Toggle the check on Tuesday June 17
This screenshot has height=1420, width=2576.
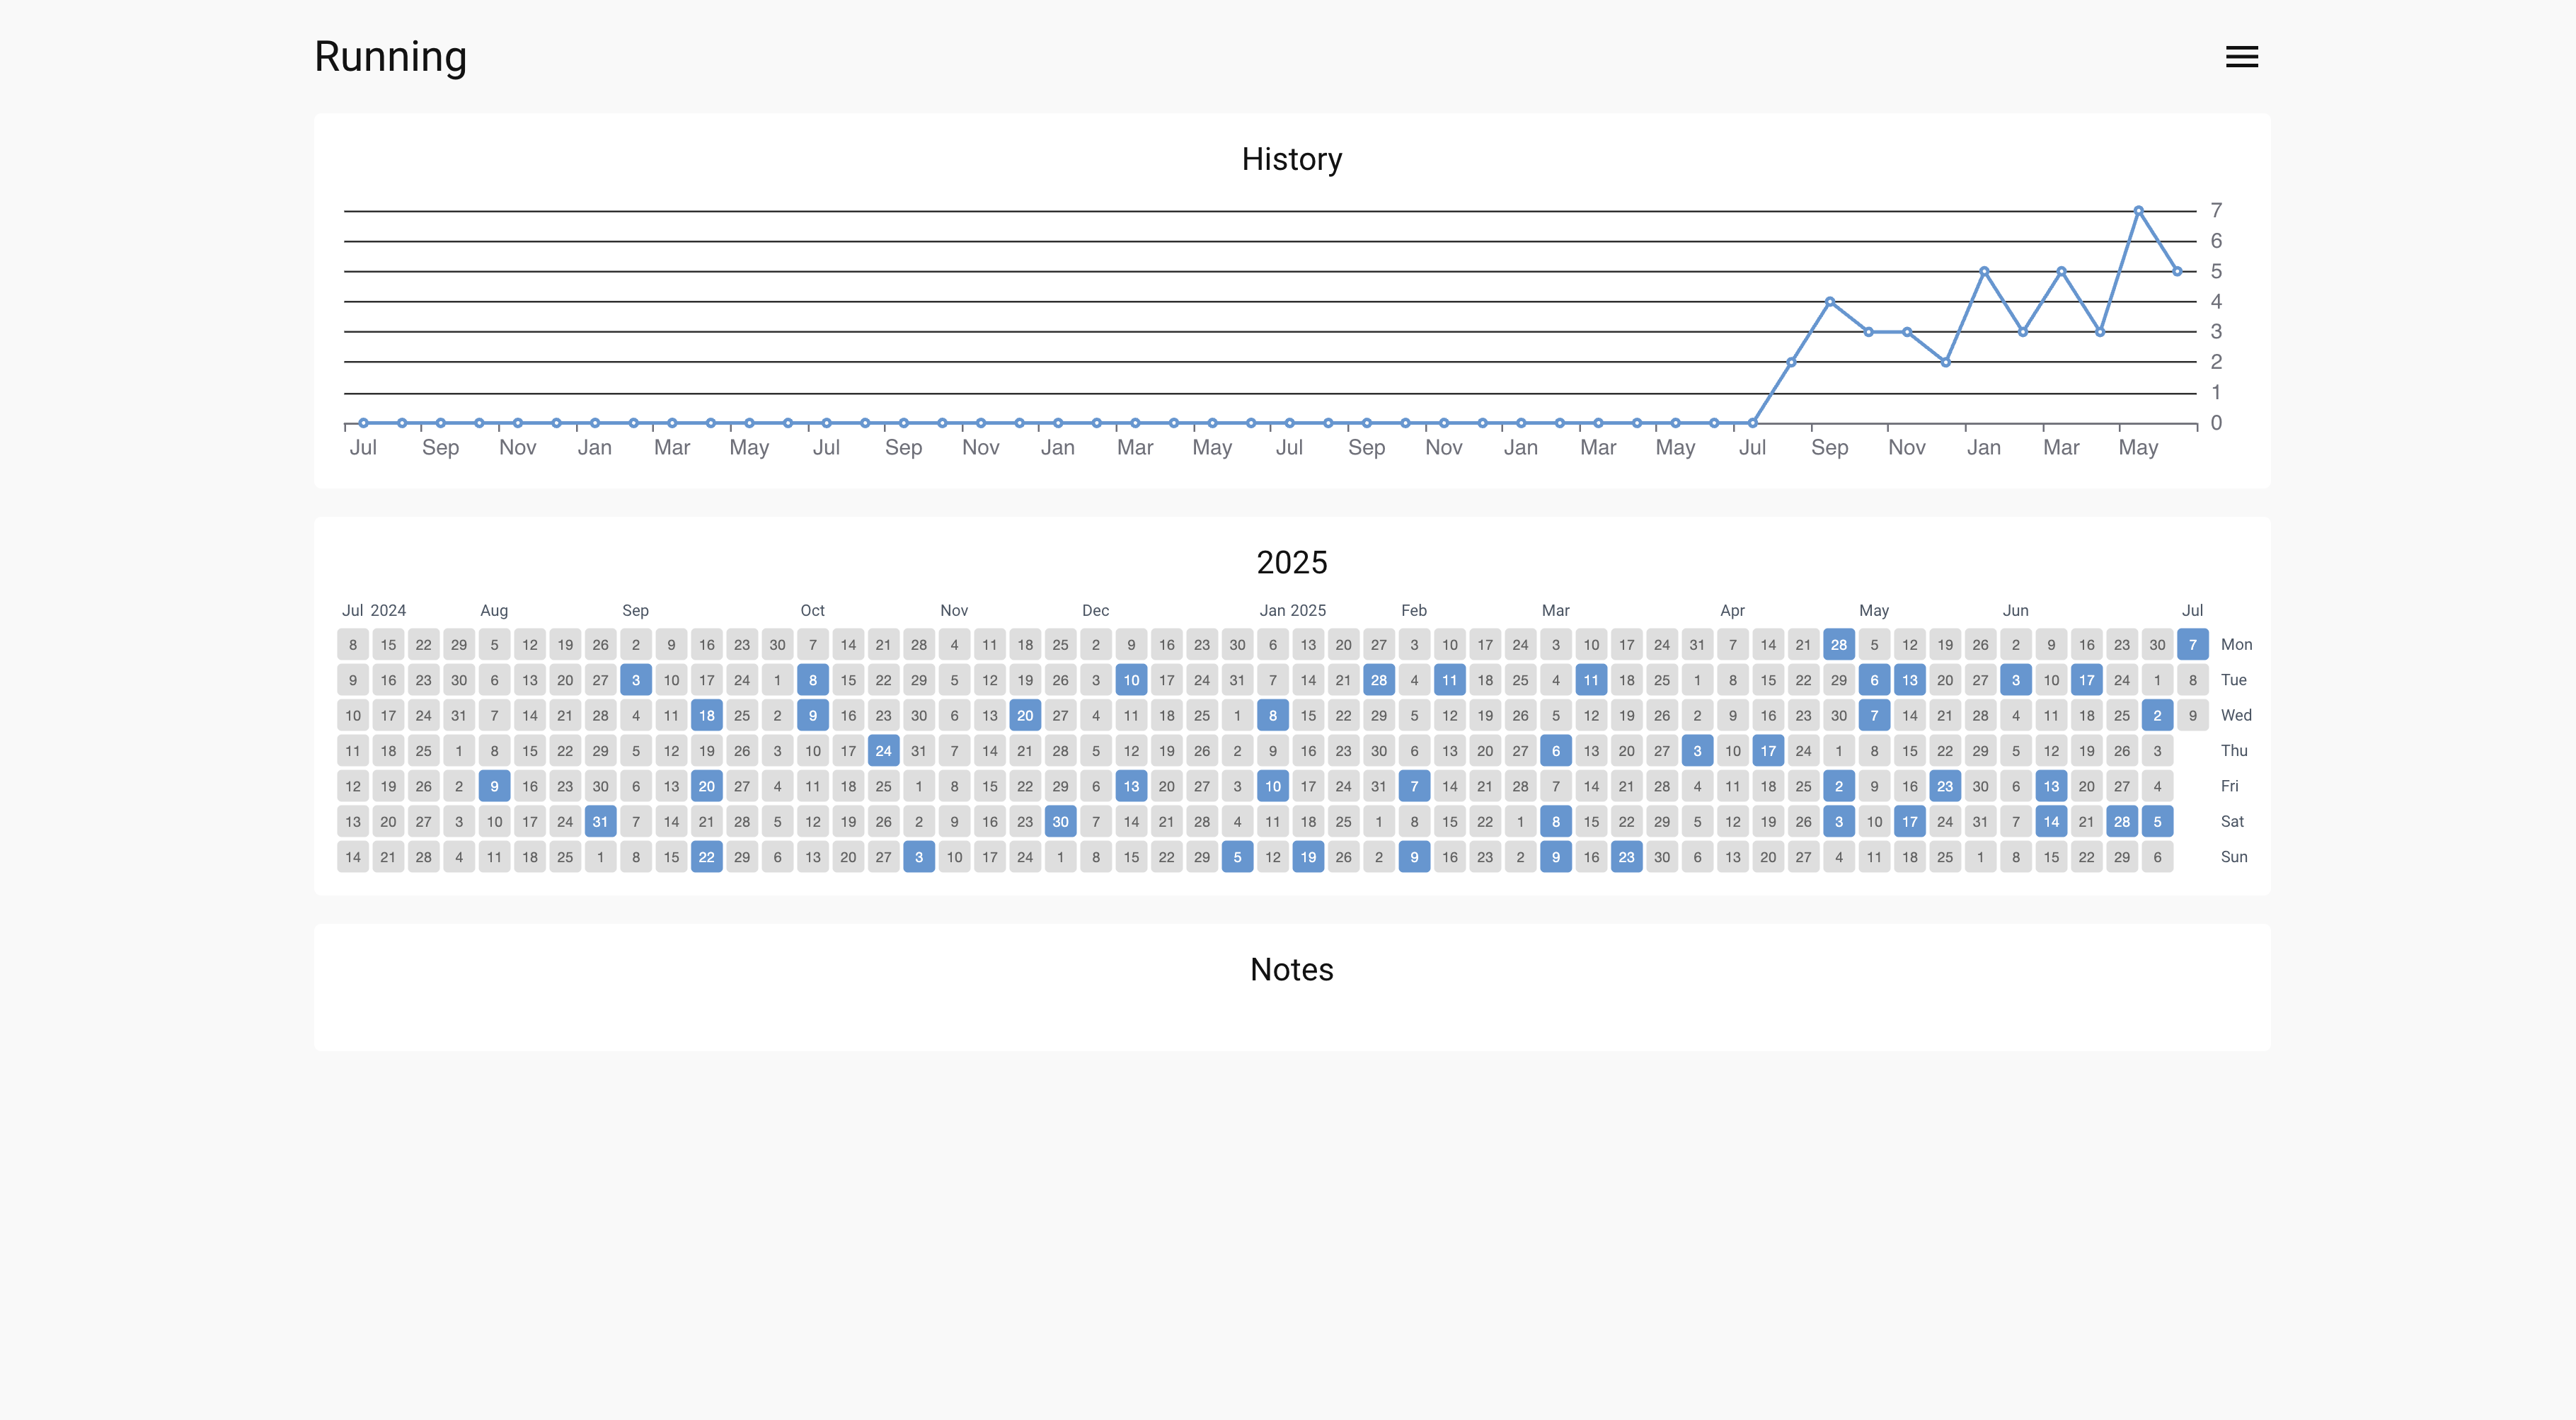[2087, 680]
